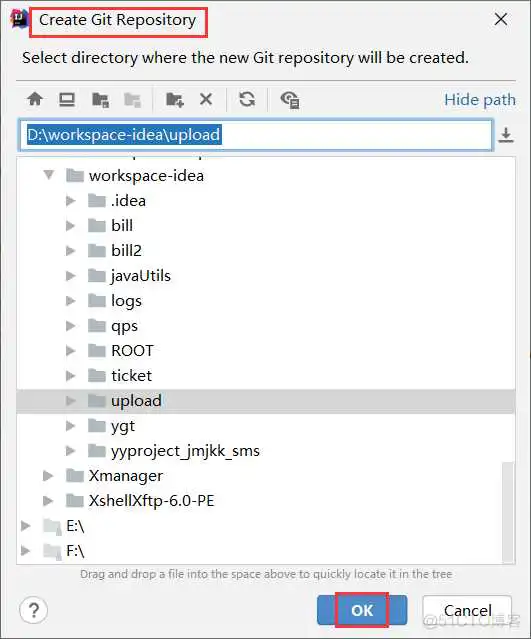This screenshot has width=531, height=639.
Task: Click the Cancel button
Action: tap(467, 610)
